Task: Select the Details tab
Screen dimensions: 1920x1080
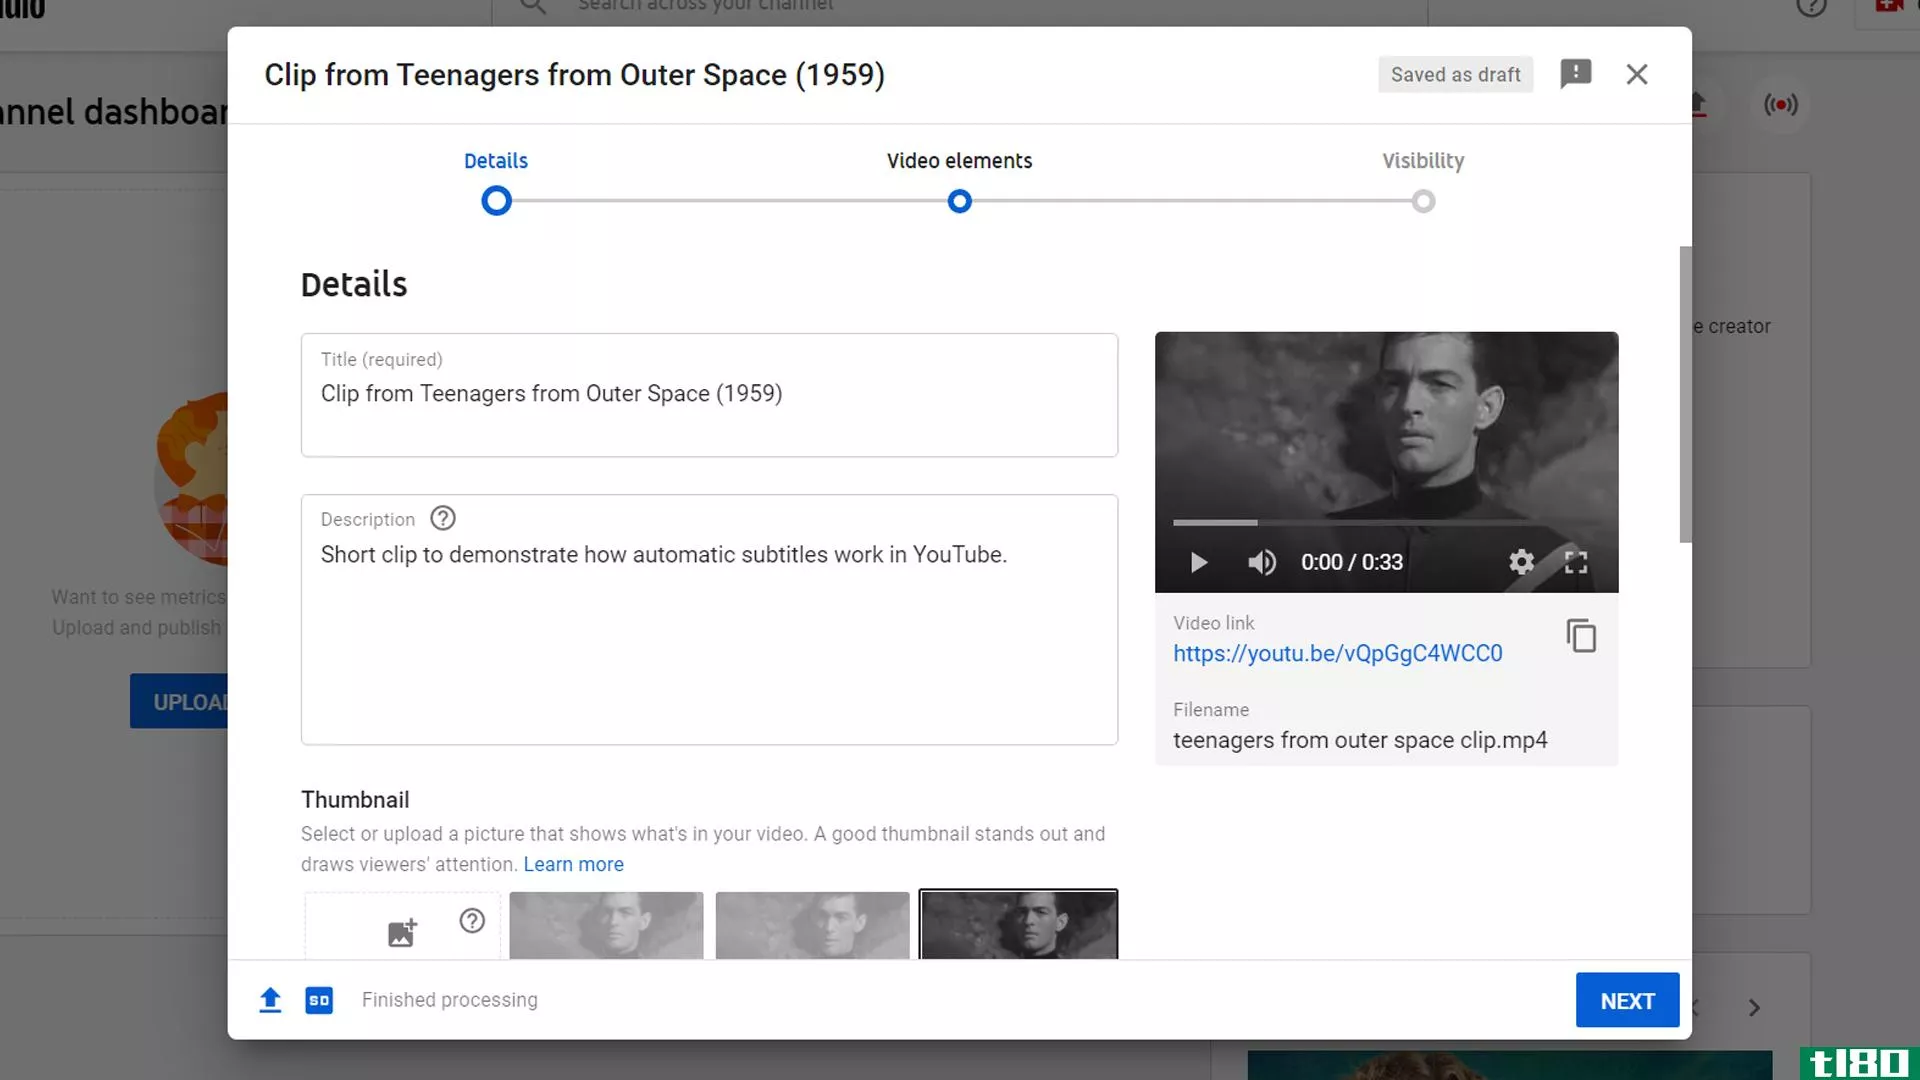Action: 496,160
